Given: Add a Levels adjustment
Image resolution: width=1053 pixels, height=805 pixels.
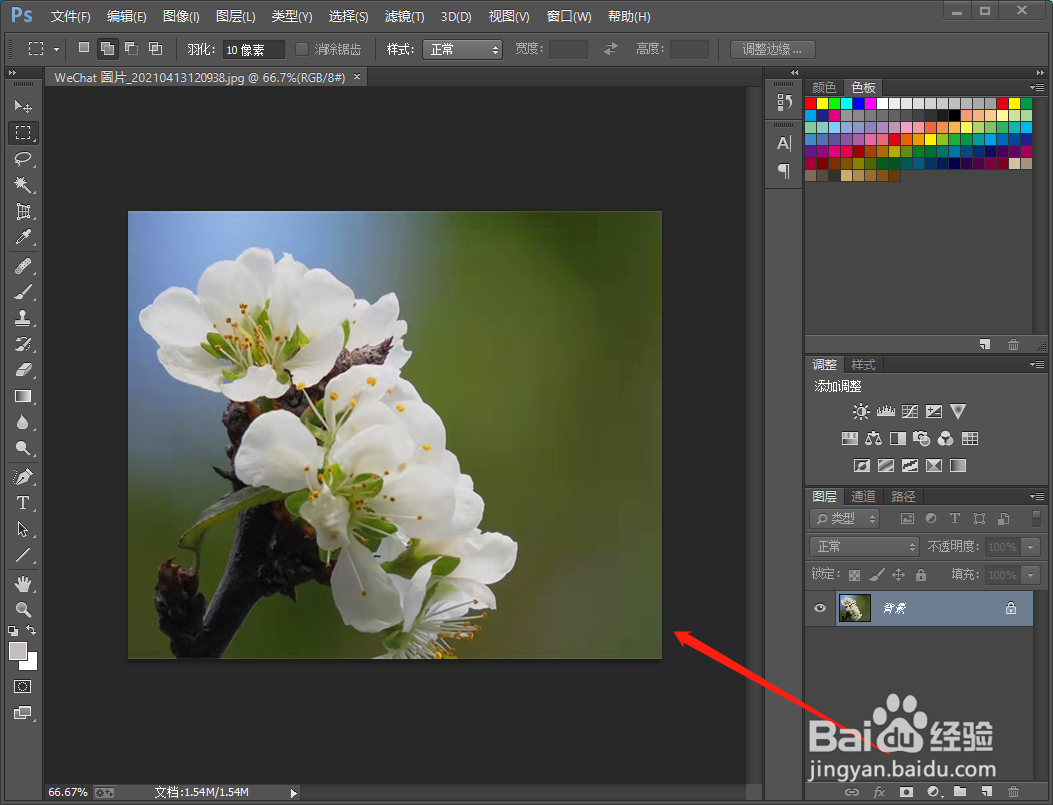Looking at the screenshot, I should tap(886, 412).
